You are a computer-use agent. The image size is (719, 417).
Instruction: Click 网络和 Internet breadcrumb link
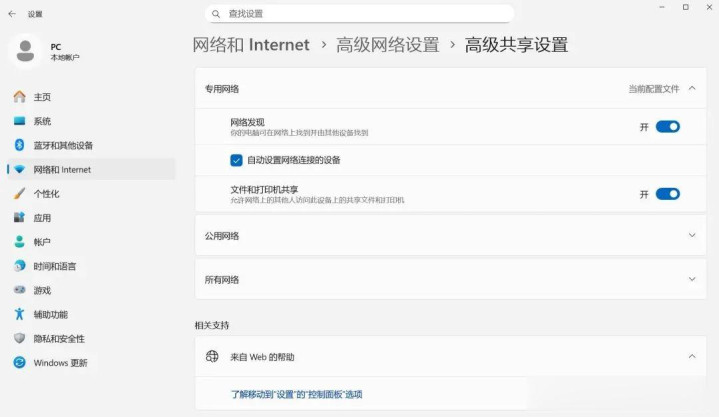(x=251, y=45)
